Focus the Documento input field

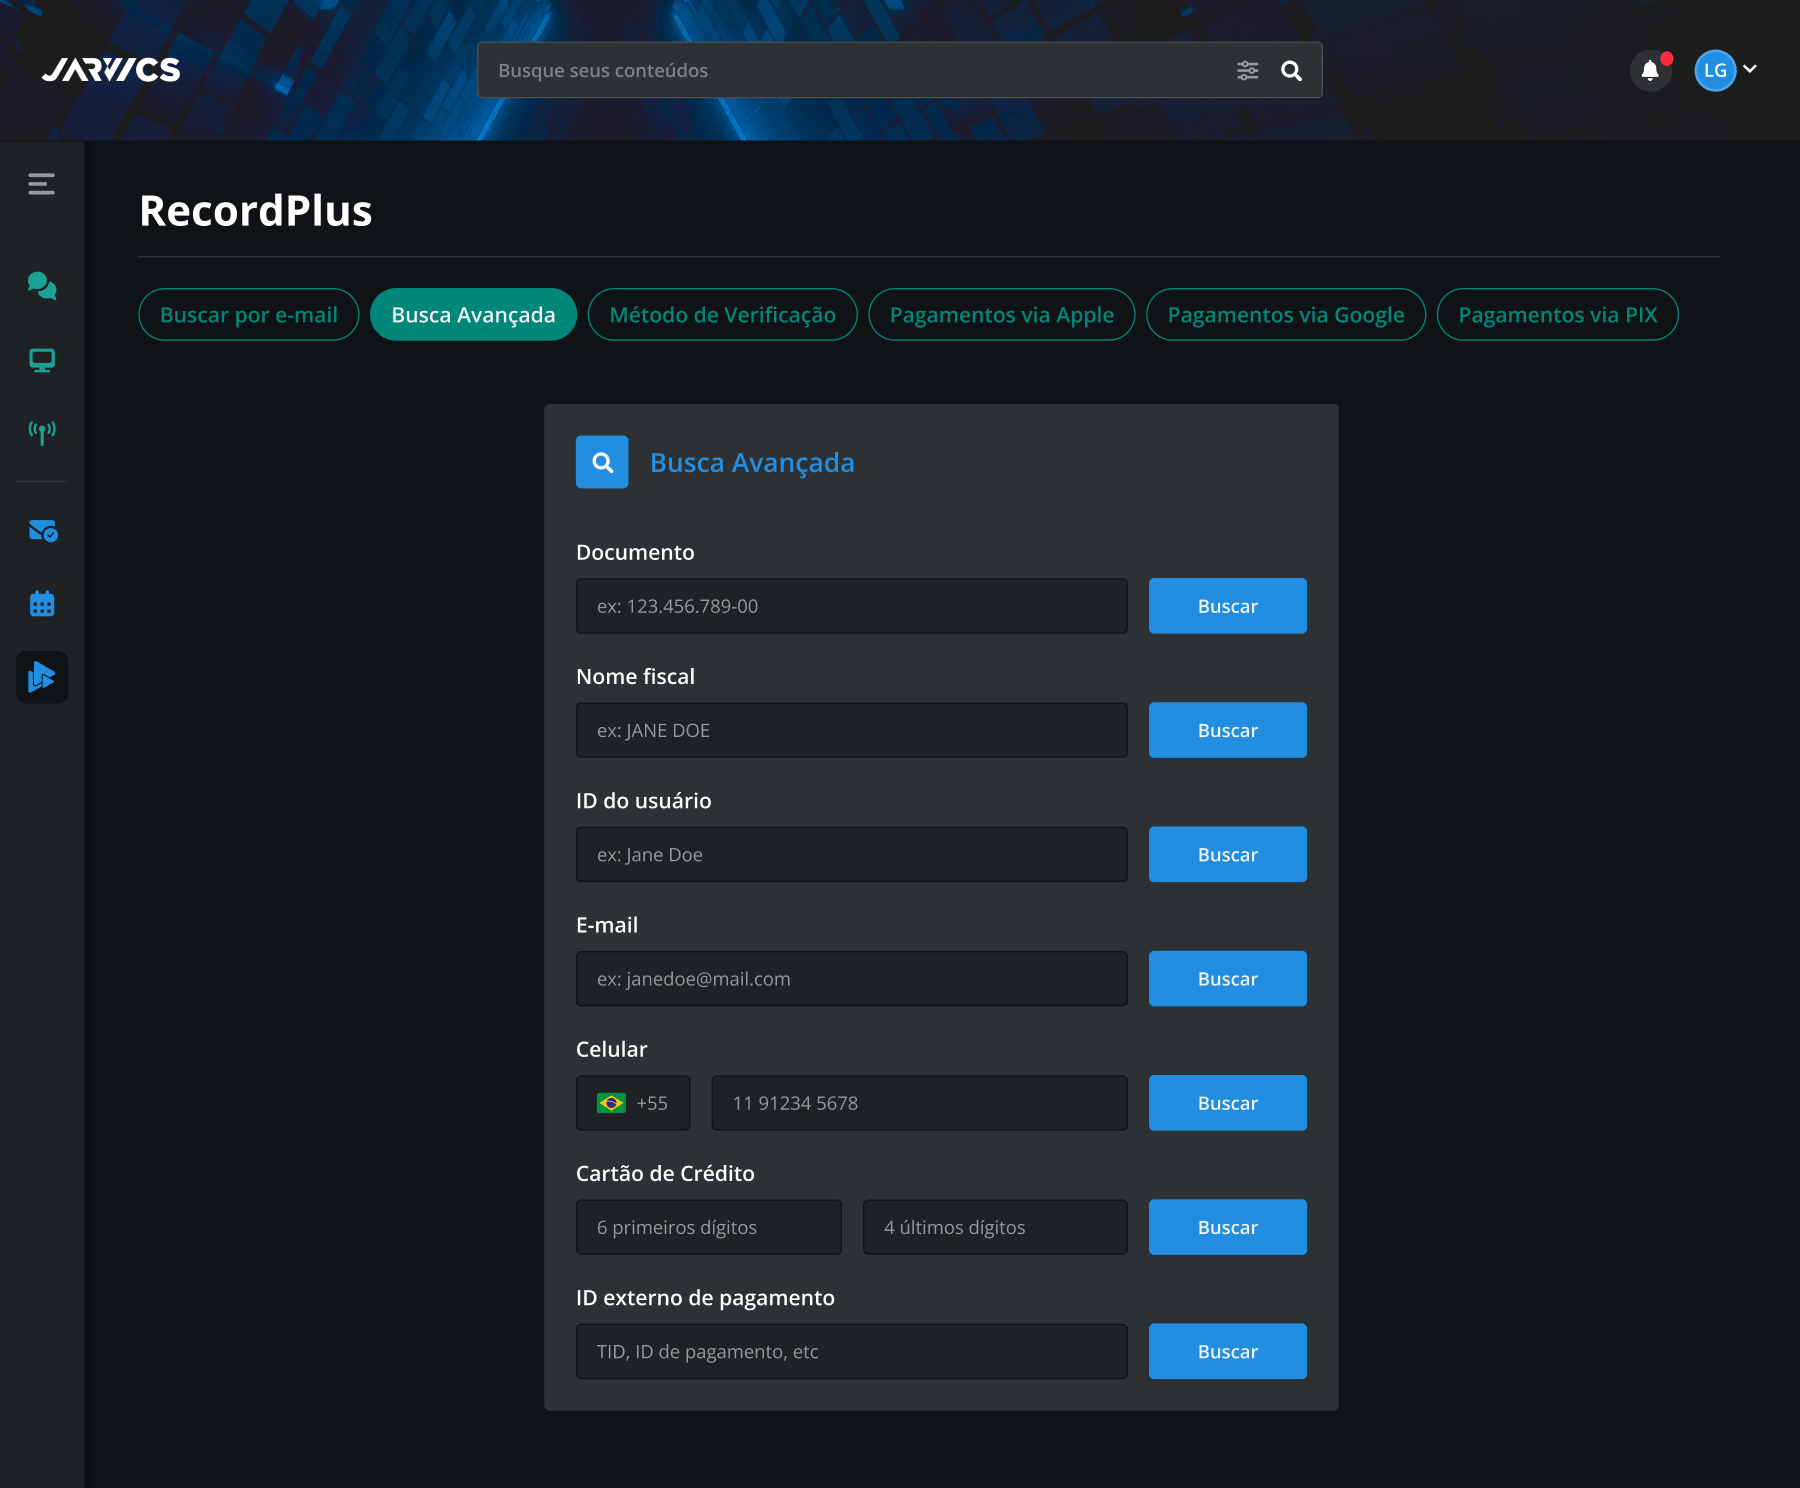(852, 606)
